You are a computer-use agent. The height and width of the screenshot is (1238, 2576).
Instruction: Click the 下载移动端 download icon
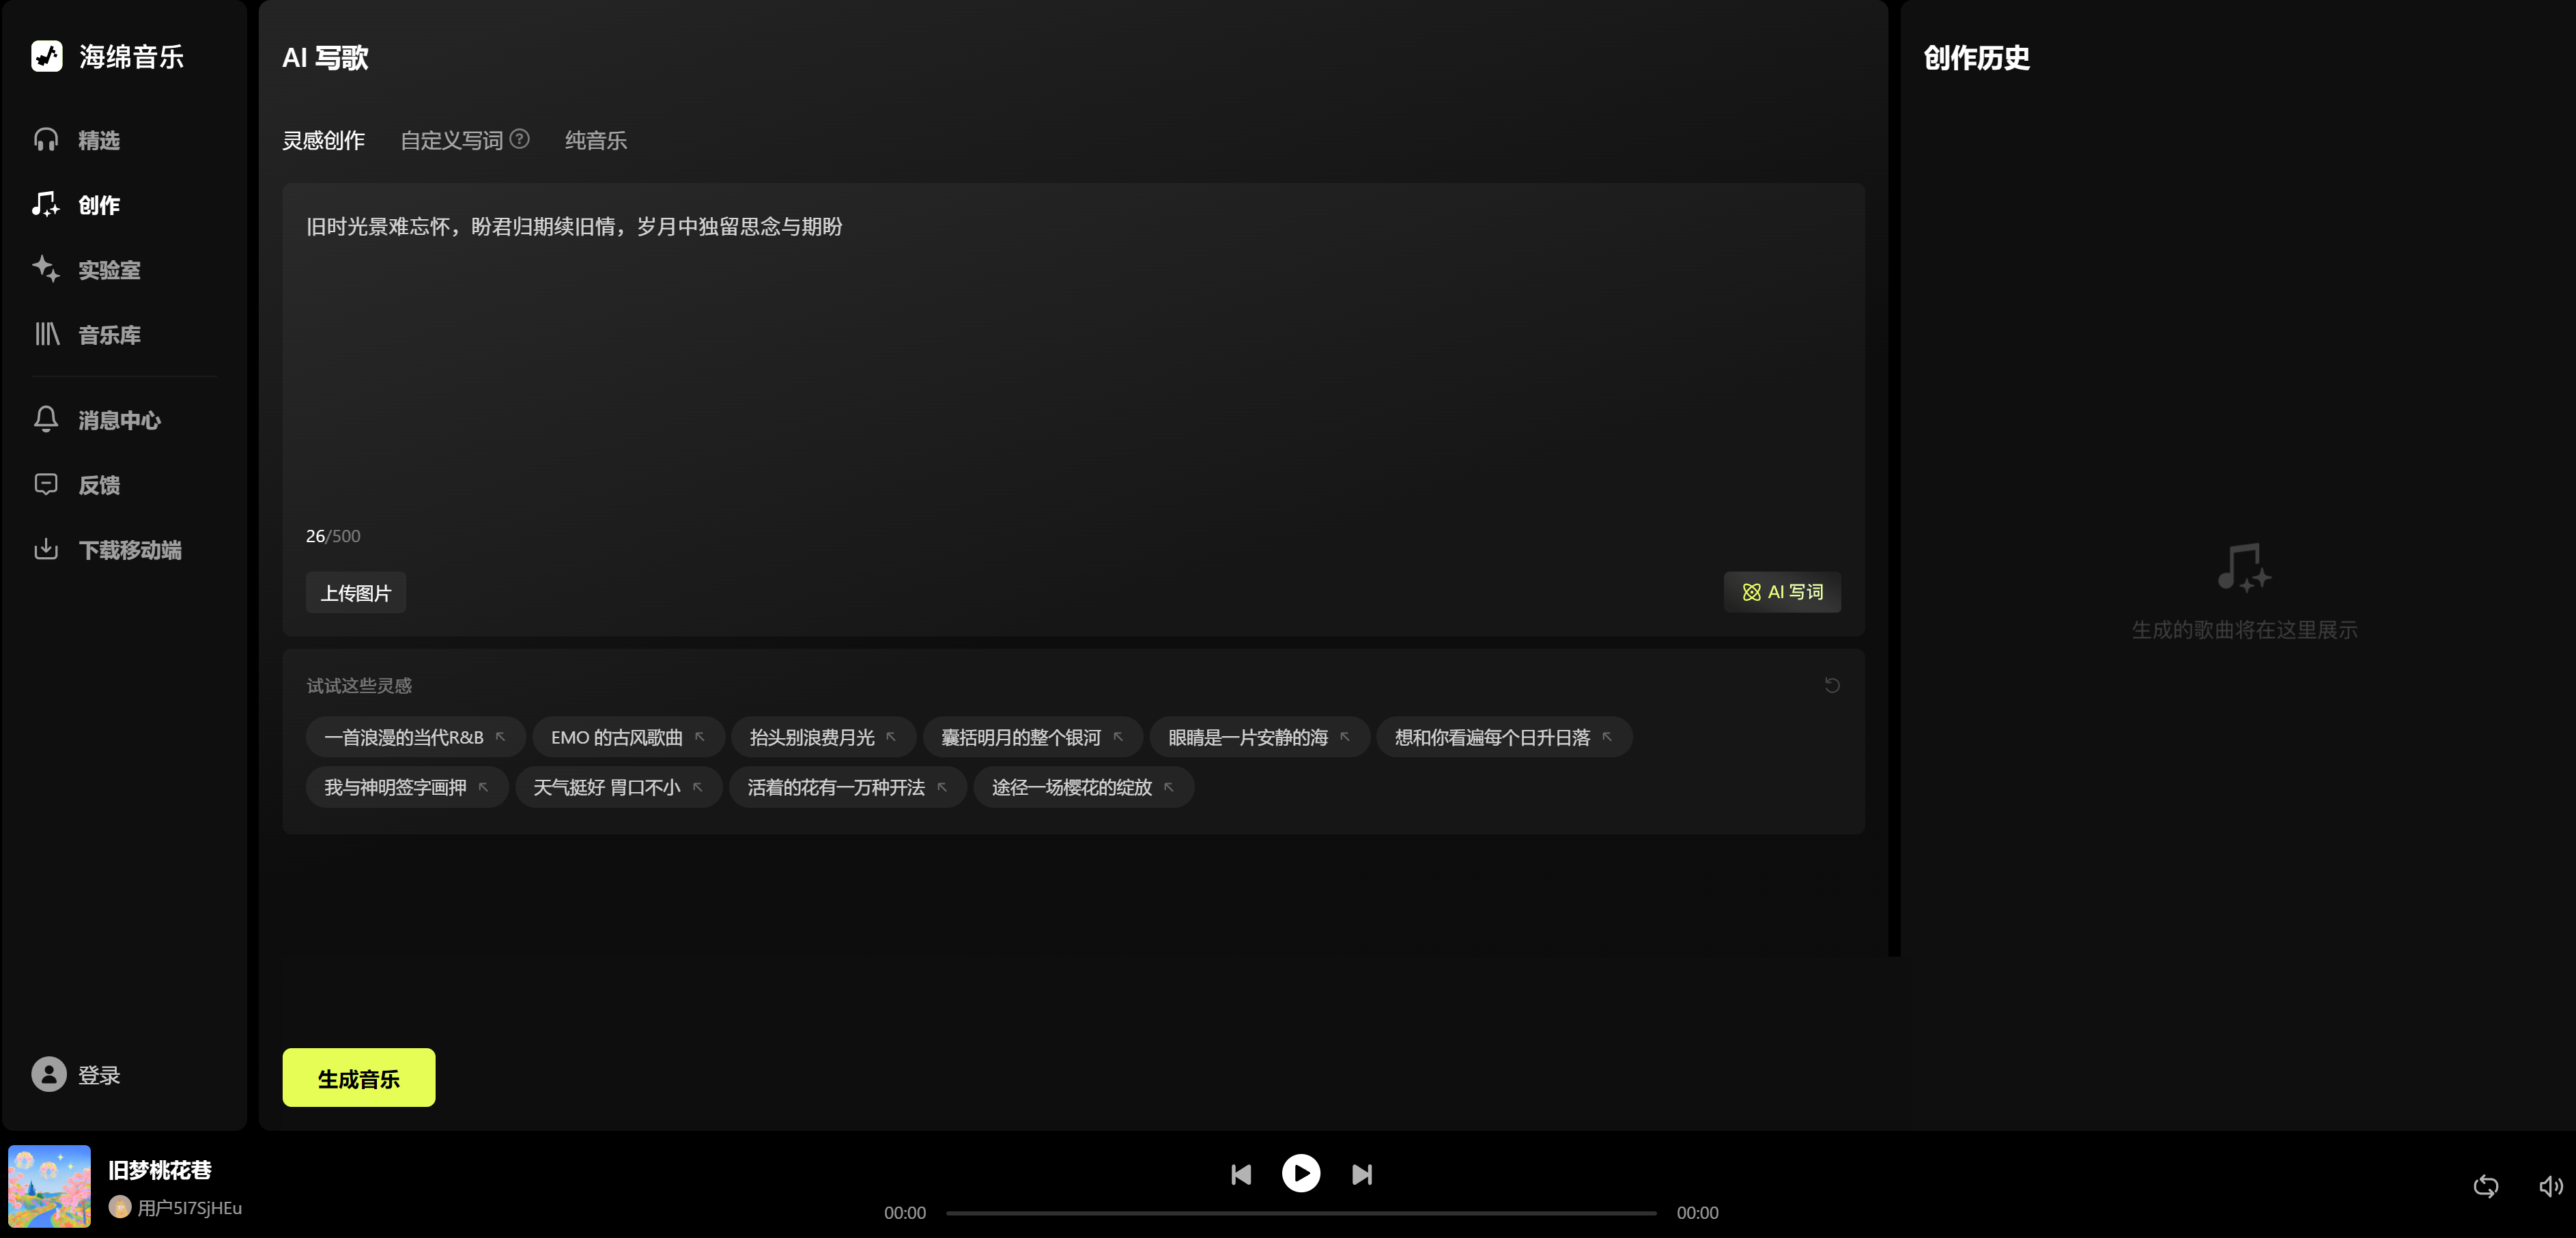[x=46, y=549]
